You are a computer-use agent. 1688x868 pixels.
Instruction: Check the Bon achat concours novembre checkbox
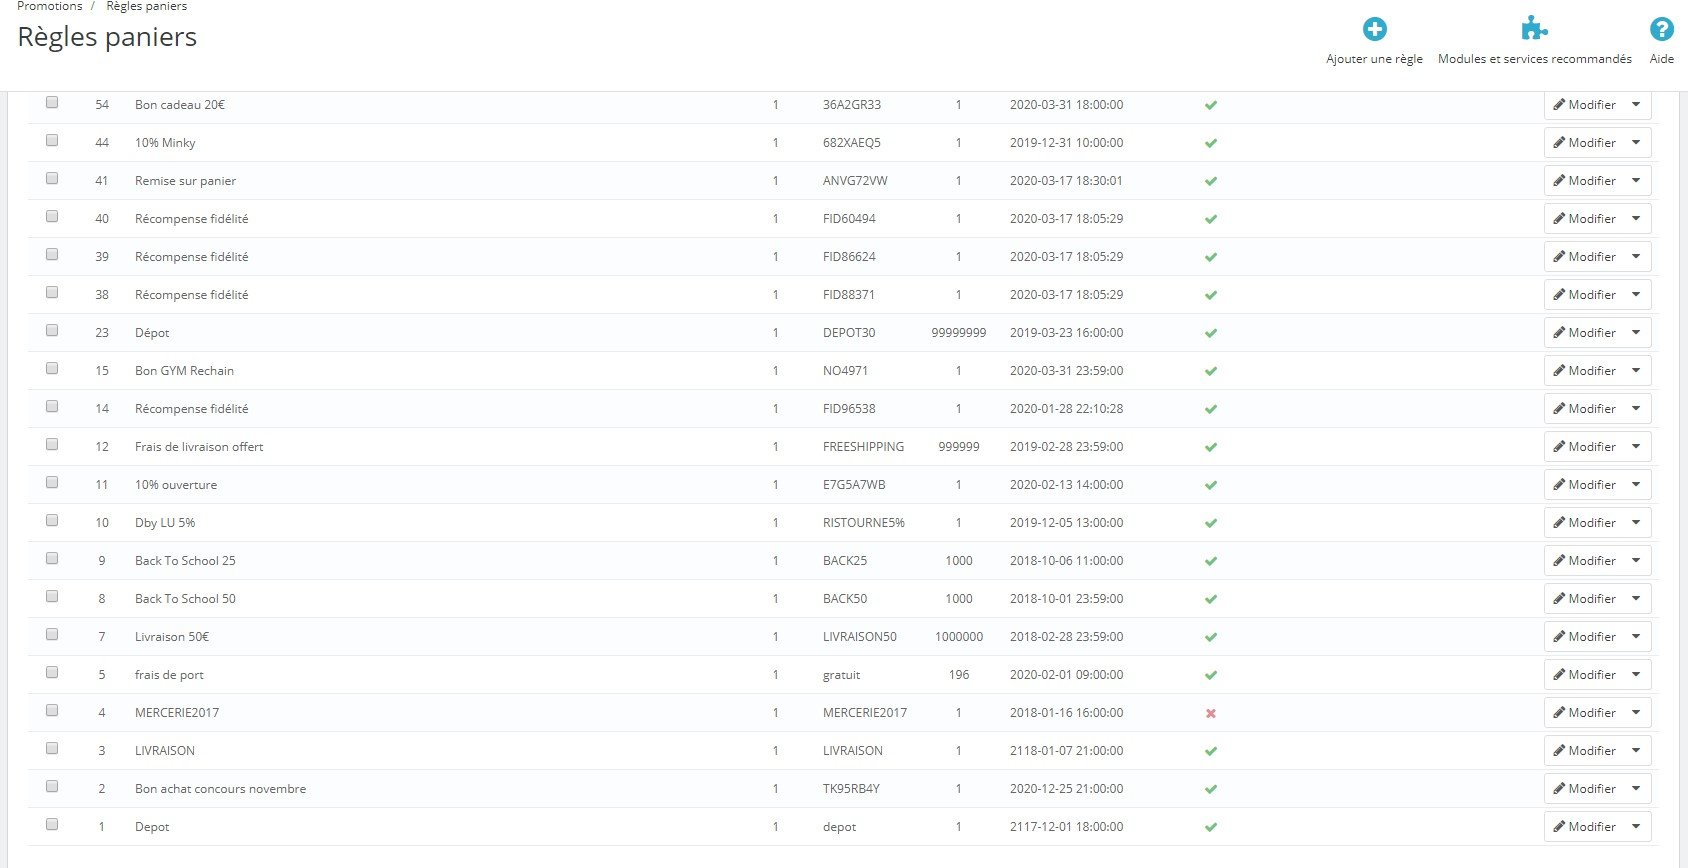click(x=52, y=786)
